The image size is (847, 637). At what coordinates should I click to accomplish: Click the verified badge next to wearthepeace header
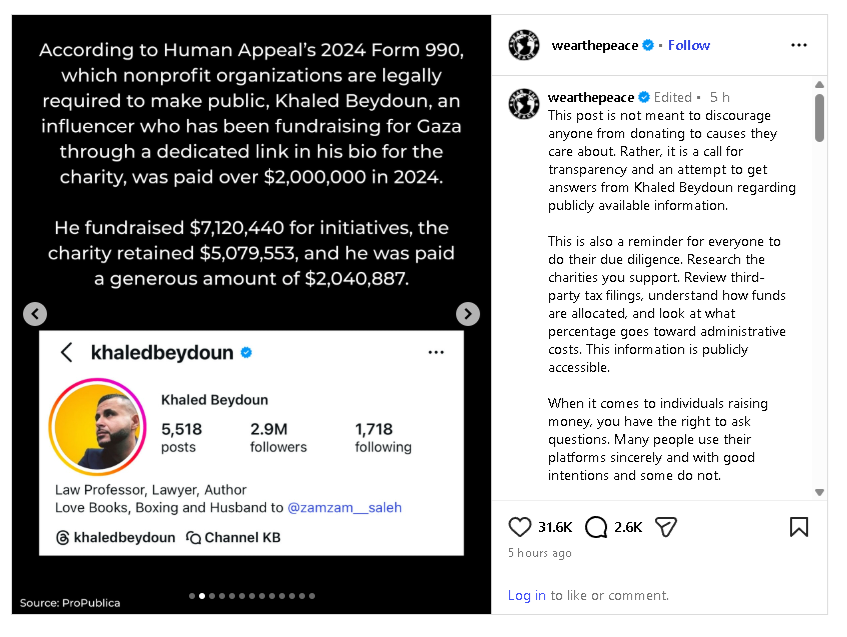[x=648, y=45]
